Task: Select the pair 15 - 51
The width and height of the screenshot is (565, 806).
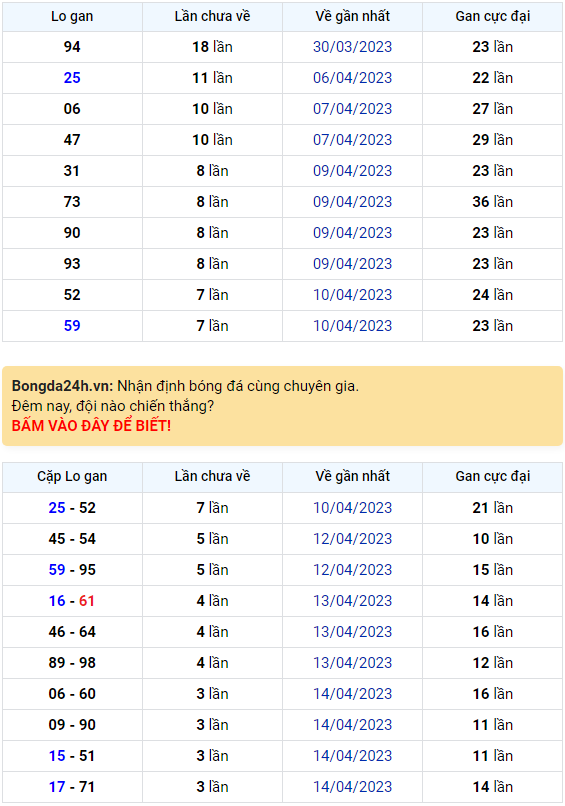Action: 72,756
